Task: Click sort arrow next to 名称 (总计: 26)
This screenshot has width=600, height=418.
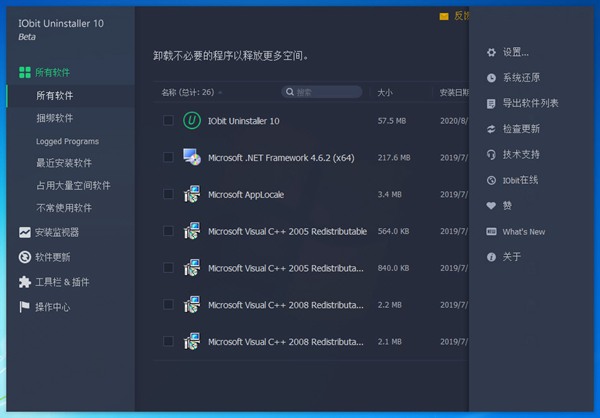Action: pos(220,93)
